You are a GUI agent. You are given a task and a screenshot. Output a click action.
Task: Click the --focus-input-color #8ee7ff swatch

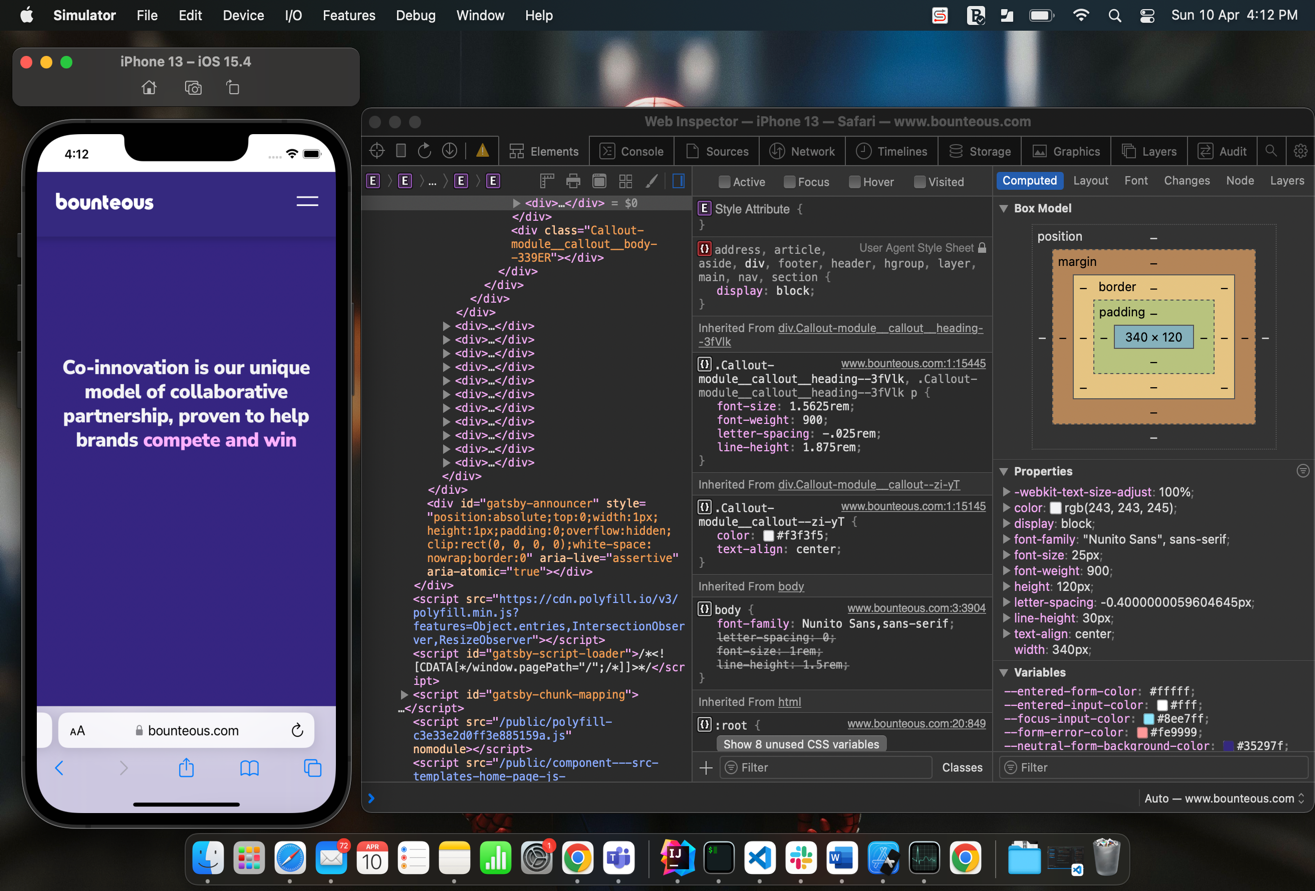tap(1149, 719)
